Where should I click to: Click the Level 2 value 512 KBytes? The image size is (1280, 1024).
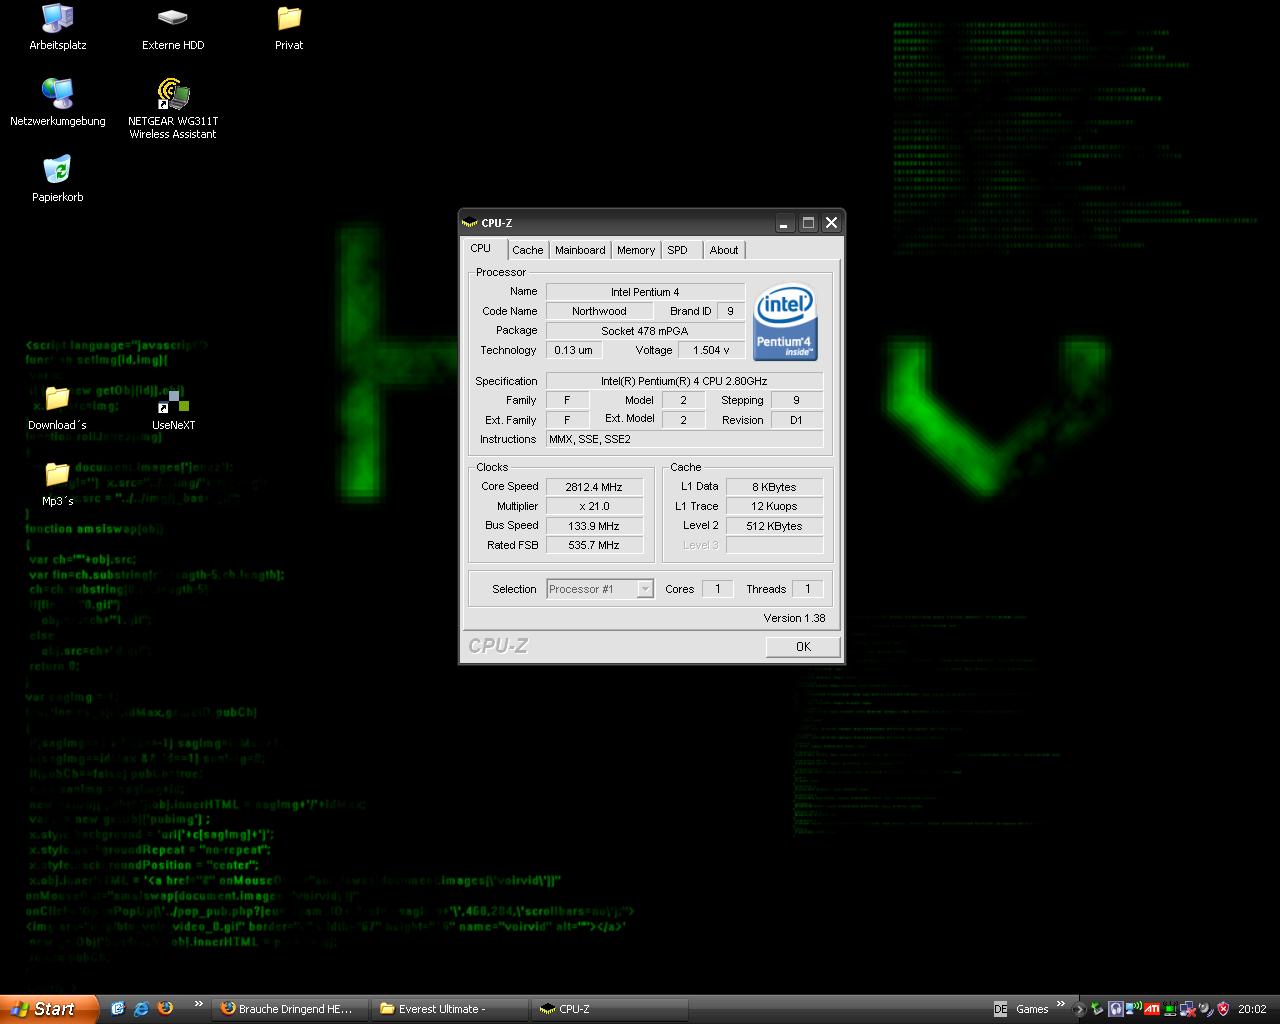(x=774, y=526)
